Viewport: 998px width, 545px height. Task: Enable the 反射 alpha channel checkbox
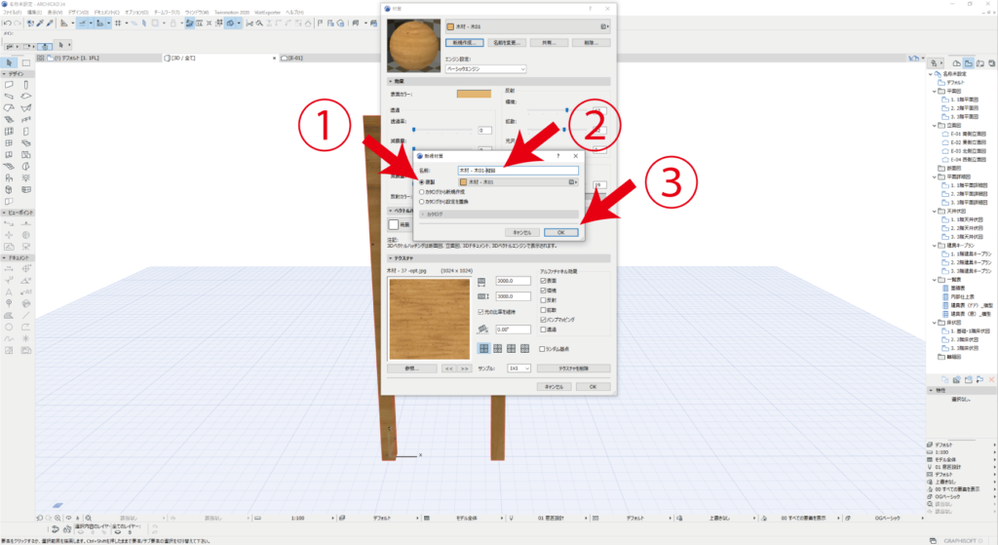(543, 300)
